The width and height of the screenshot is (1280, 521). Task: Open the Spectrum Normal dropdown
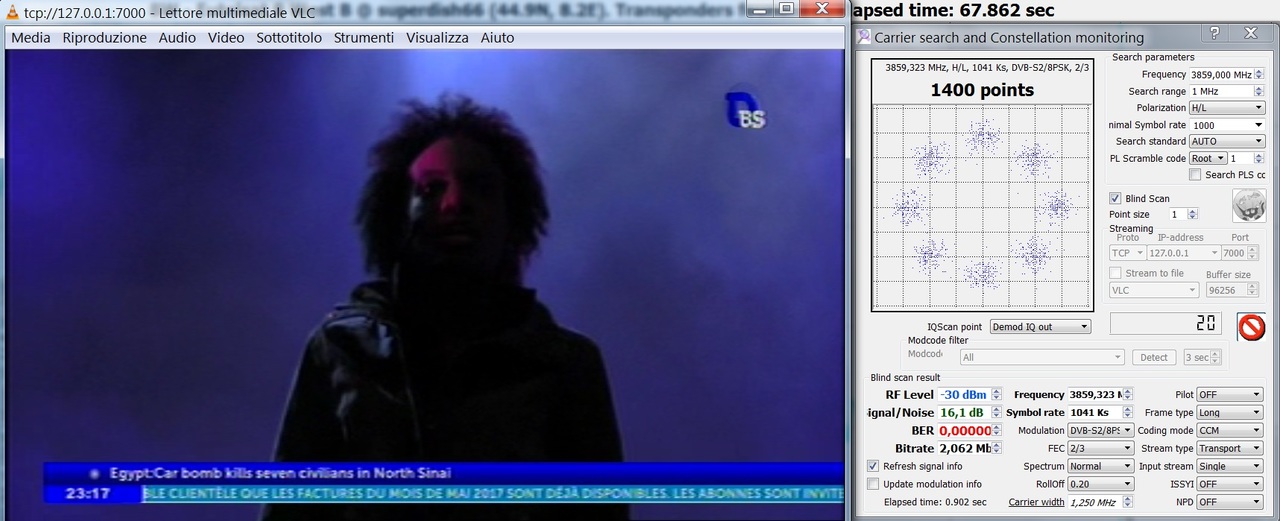click(1100, 466)
